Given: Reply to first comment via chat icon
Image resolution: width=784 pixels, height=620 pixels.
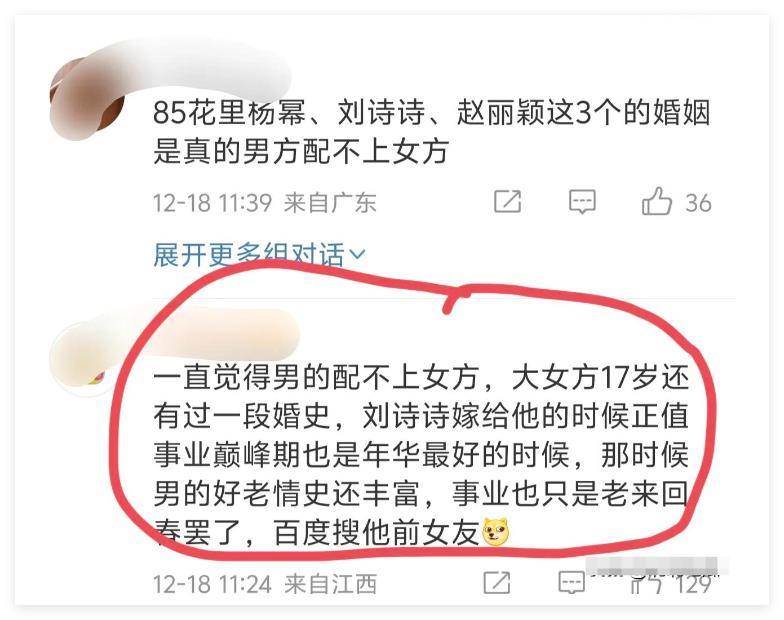Looking at the screenshot, I should point(582,202).
